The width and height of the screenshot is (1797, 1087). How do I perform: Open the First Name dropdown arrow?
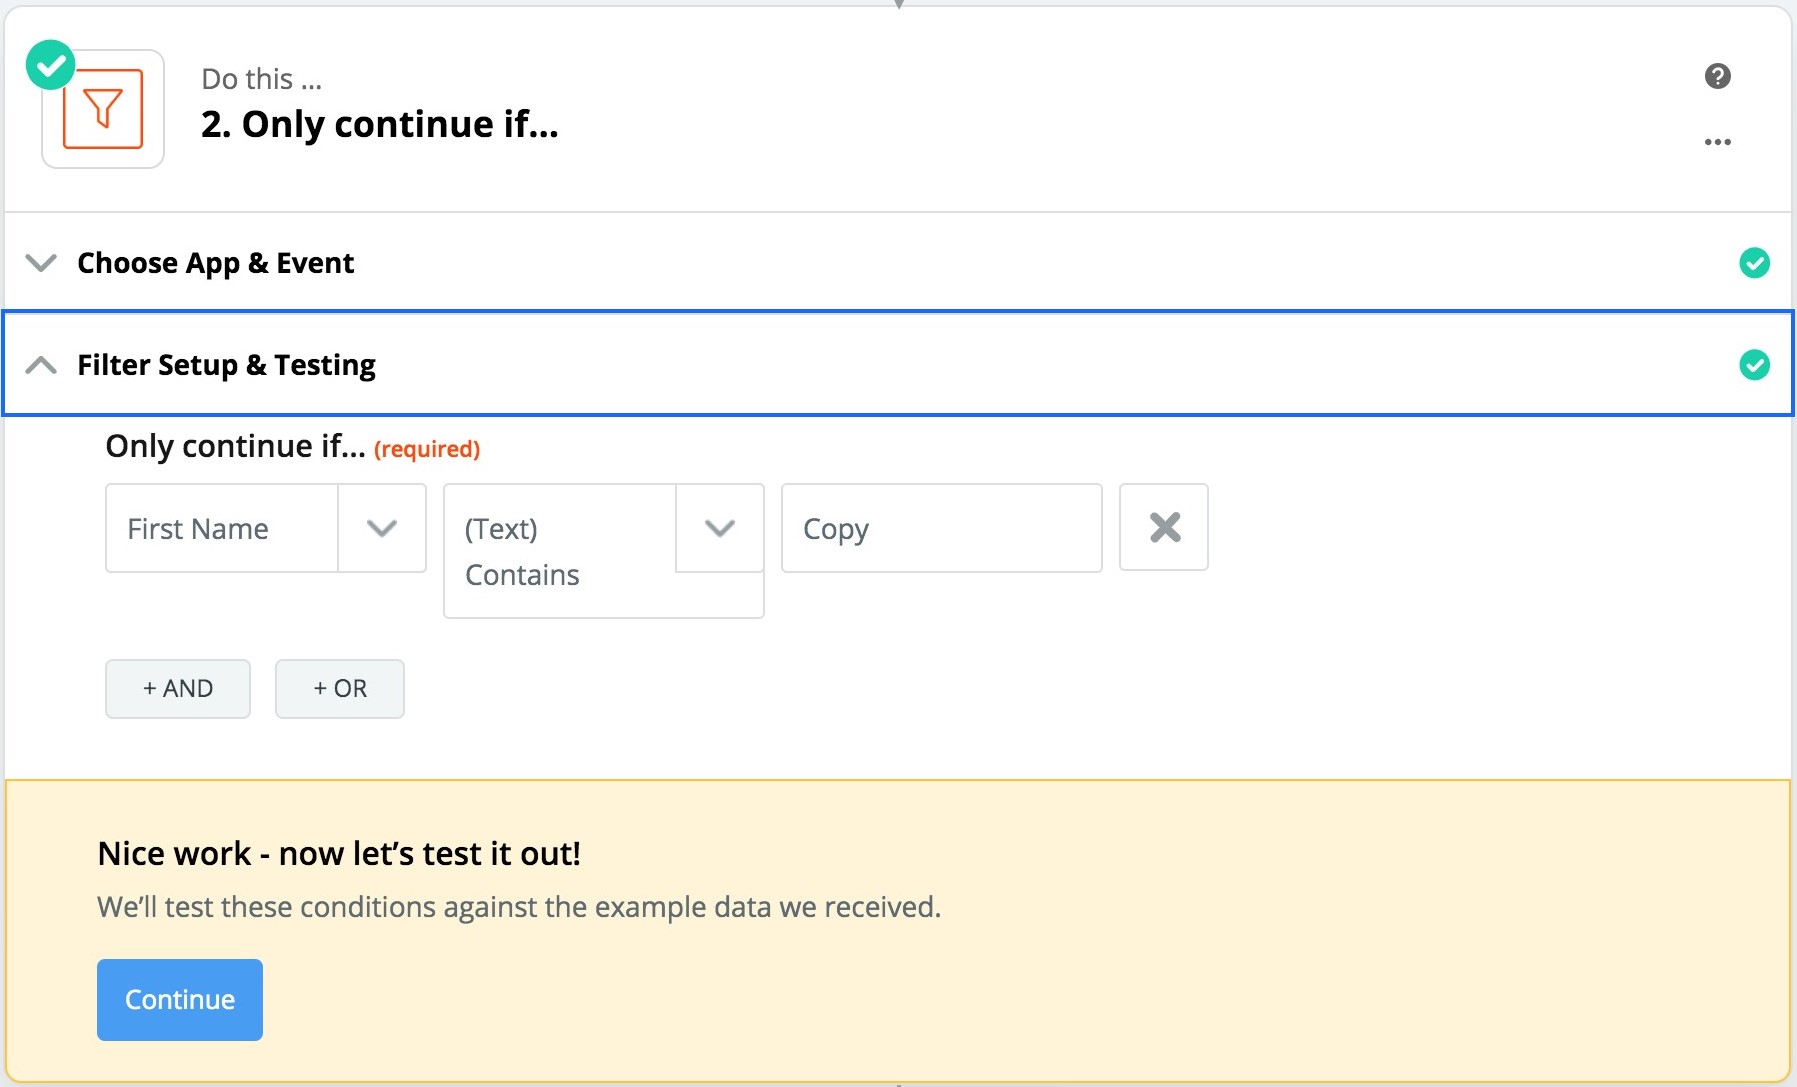pos(382,528)
